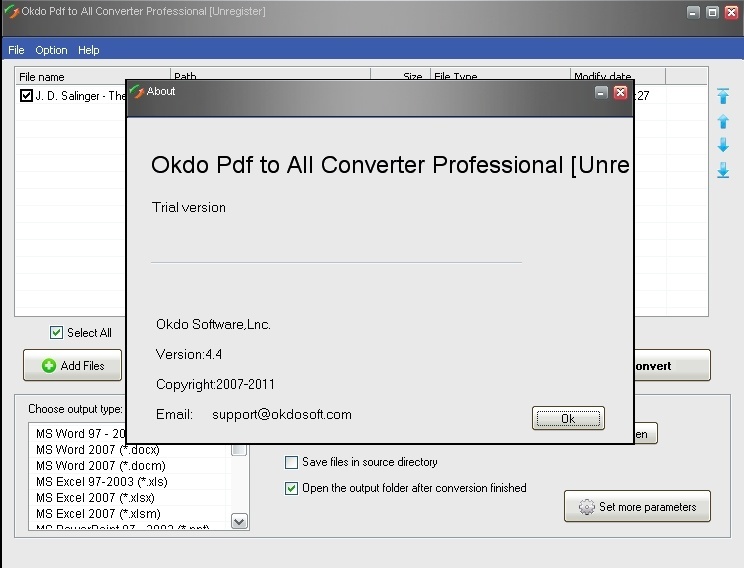Click the Okdo icon in main window title bar
Viewport: 744px width, 568px height.
pyautogui.click(x=11, y=11)
